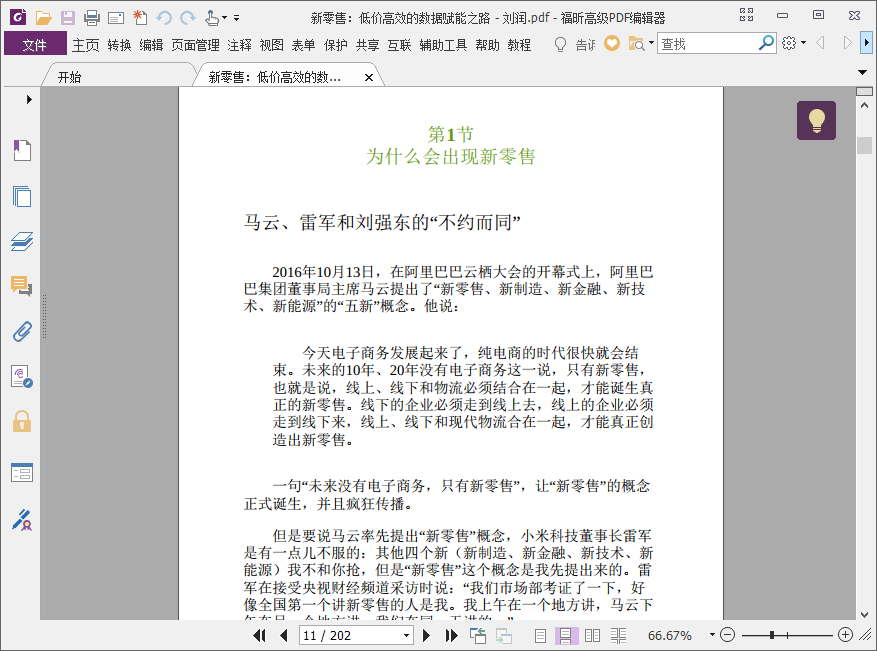877x651 pixels.
Task: Open the 文件 menu
Action: (35, 44)
